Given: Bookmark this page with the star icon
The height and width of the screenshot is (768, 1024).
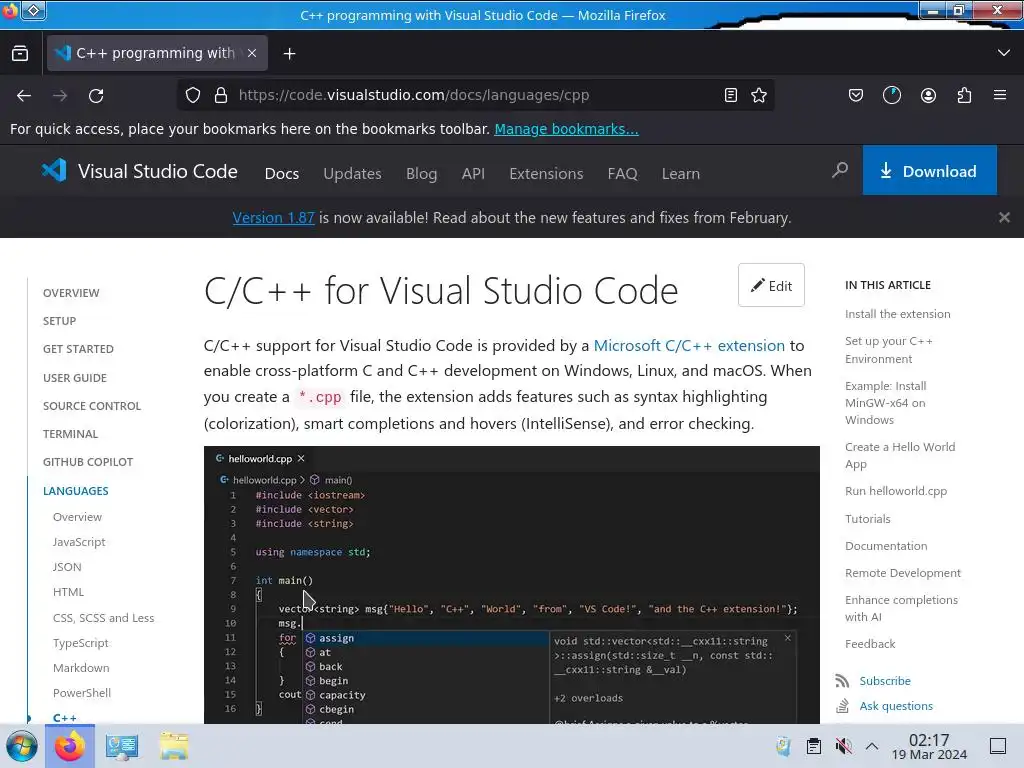Looking at the screenshot, I should pyautogui.click(x=759, y=95).
